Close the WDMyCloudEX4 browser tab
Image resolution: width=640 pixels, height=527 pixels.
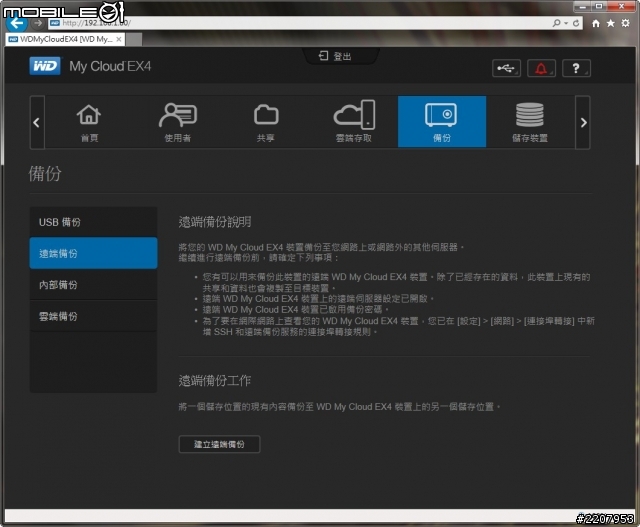[x=118, y=39]
